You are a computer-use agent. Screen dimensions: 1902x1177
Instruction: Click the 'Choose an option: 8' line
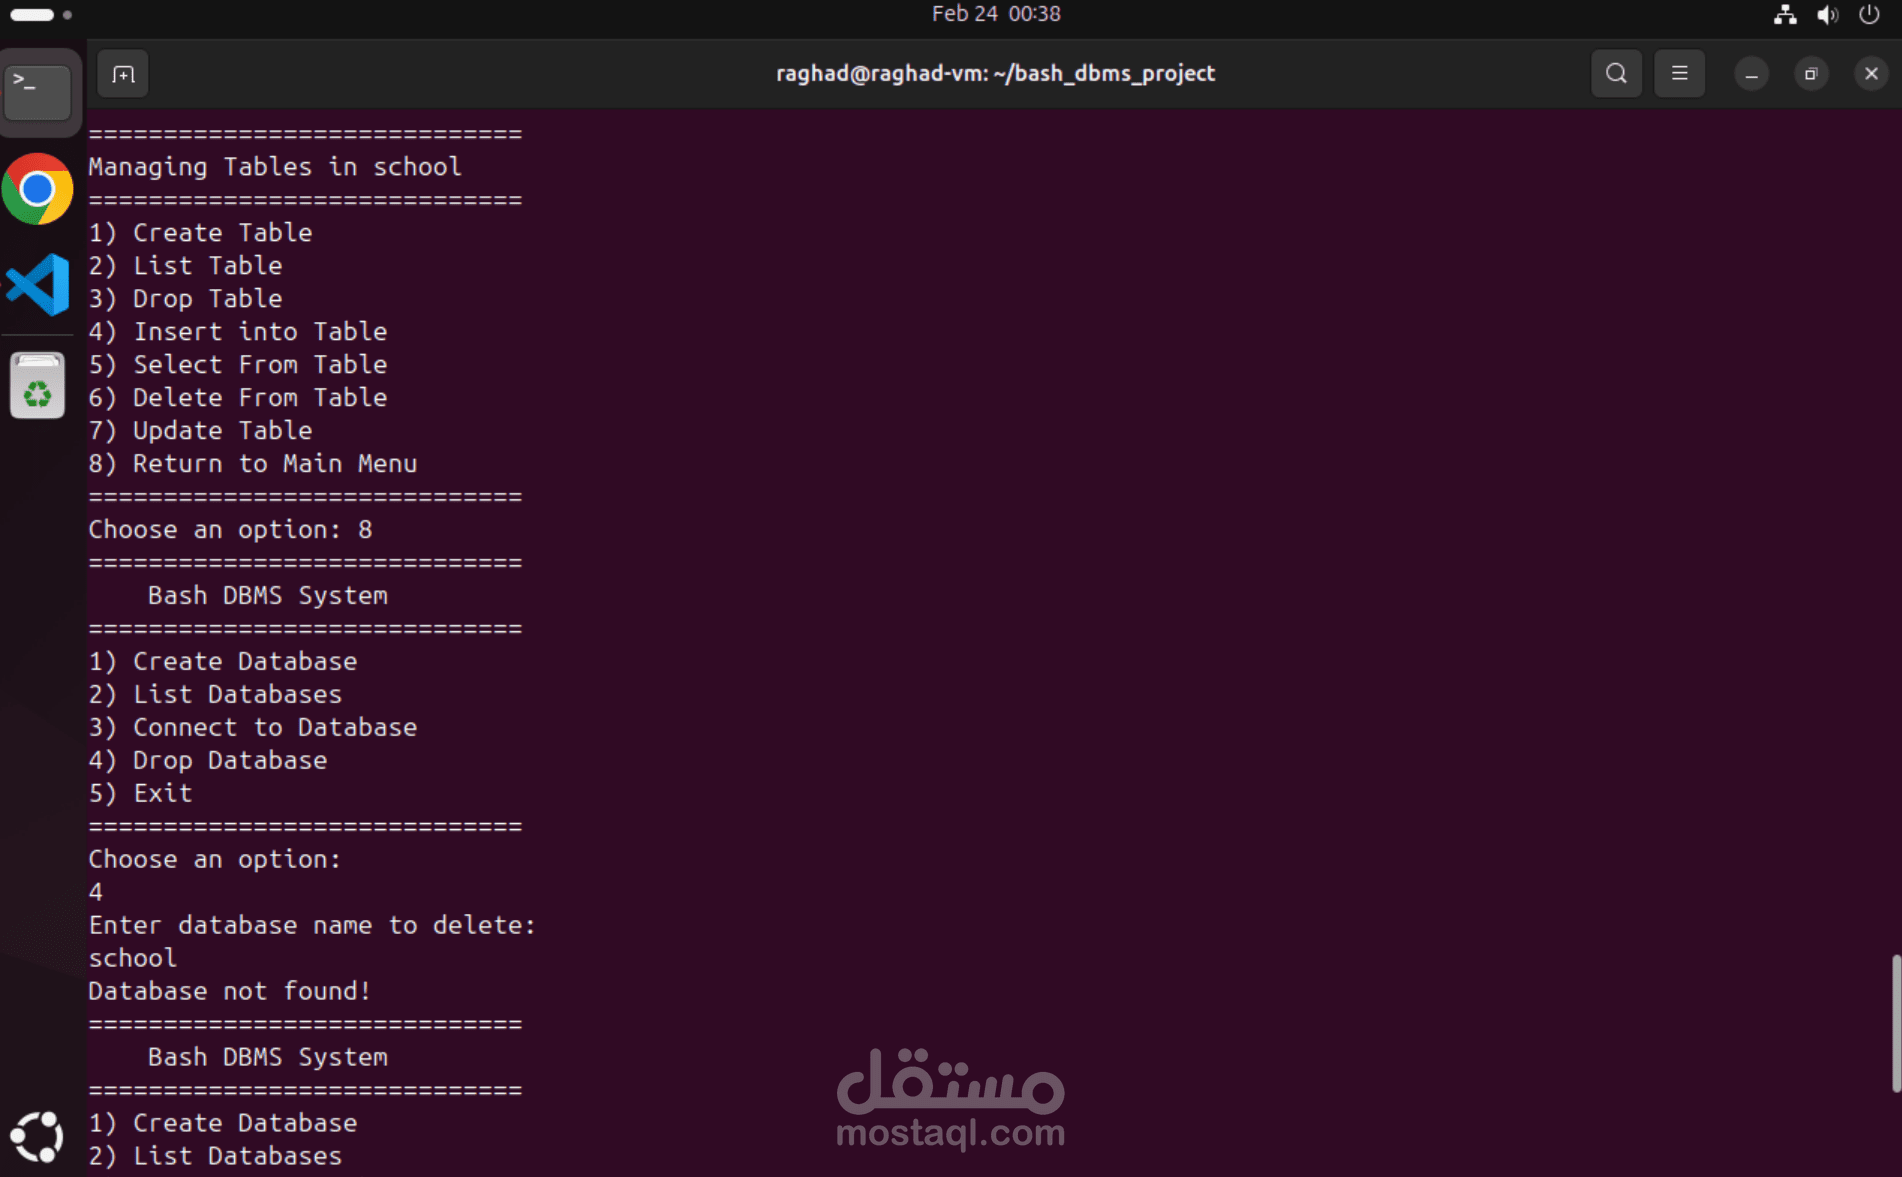[230, 530]
